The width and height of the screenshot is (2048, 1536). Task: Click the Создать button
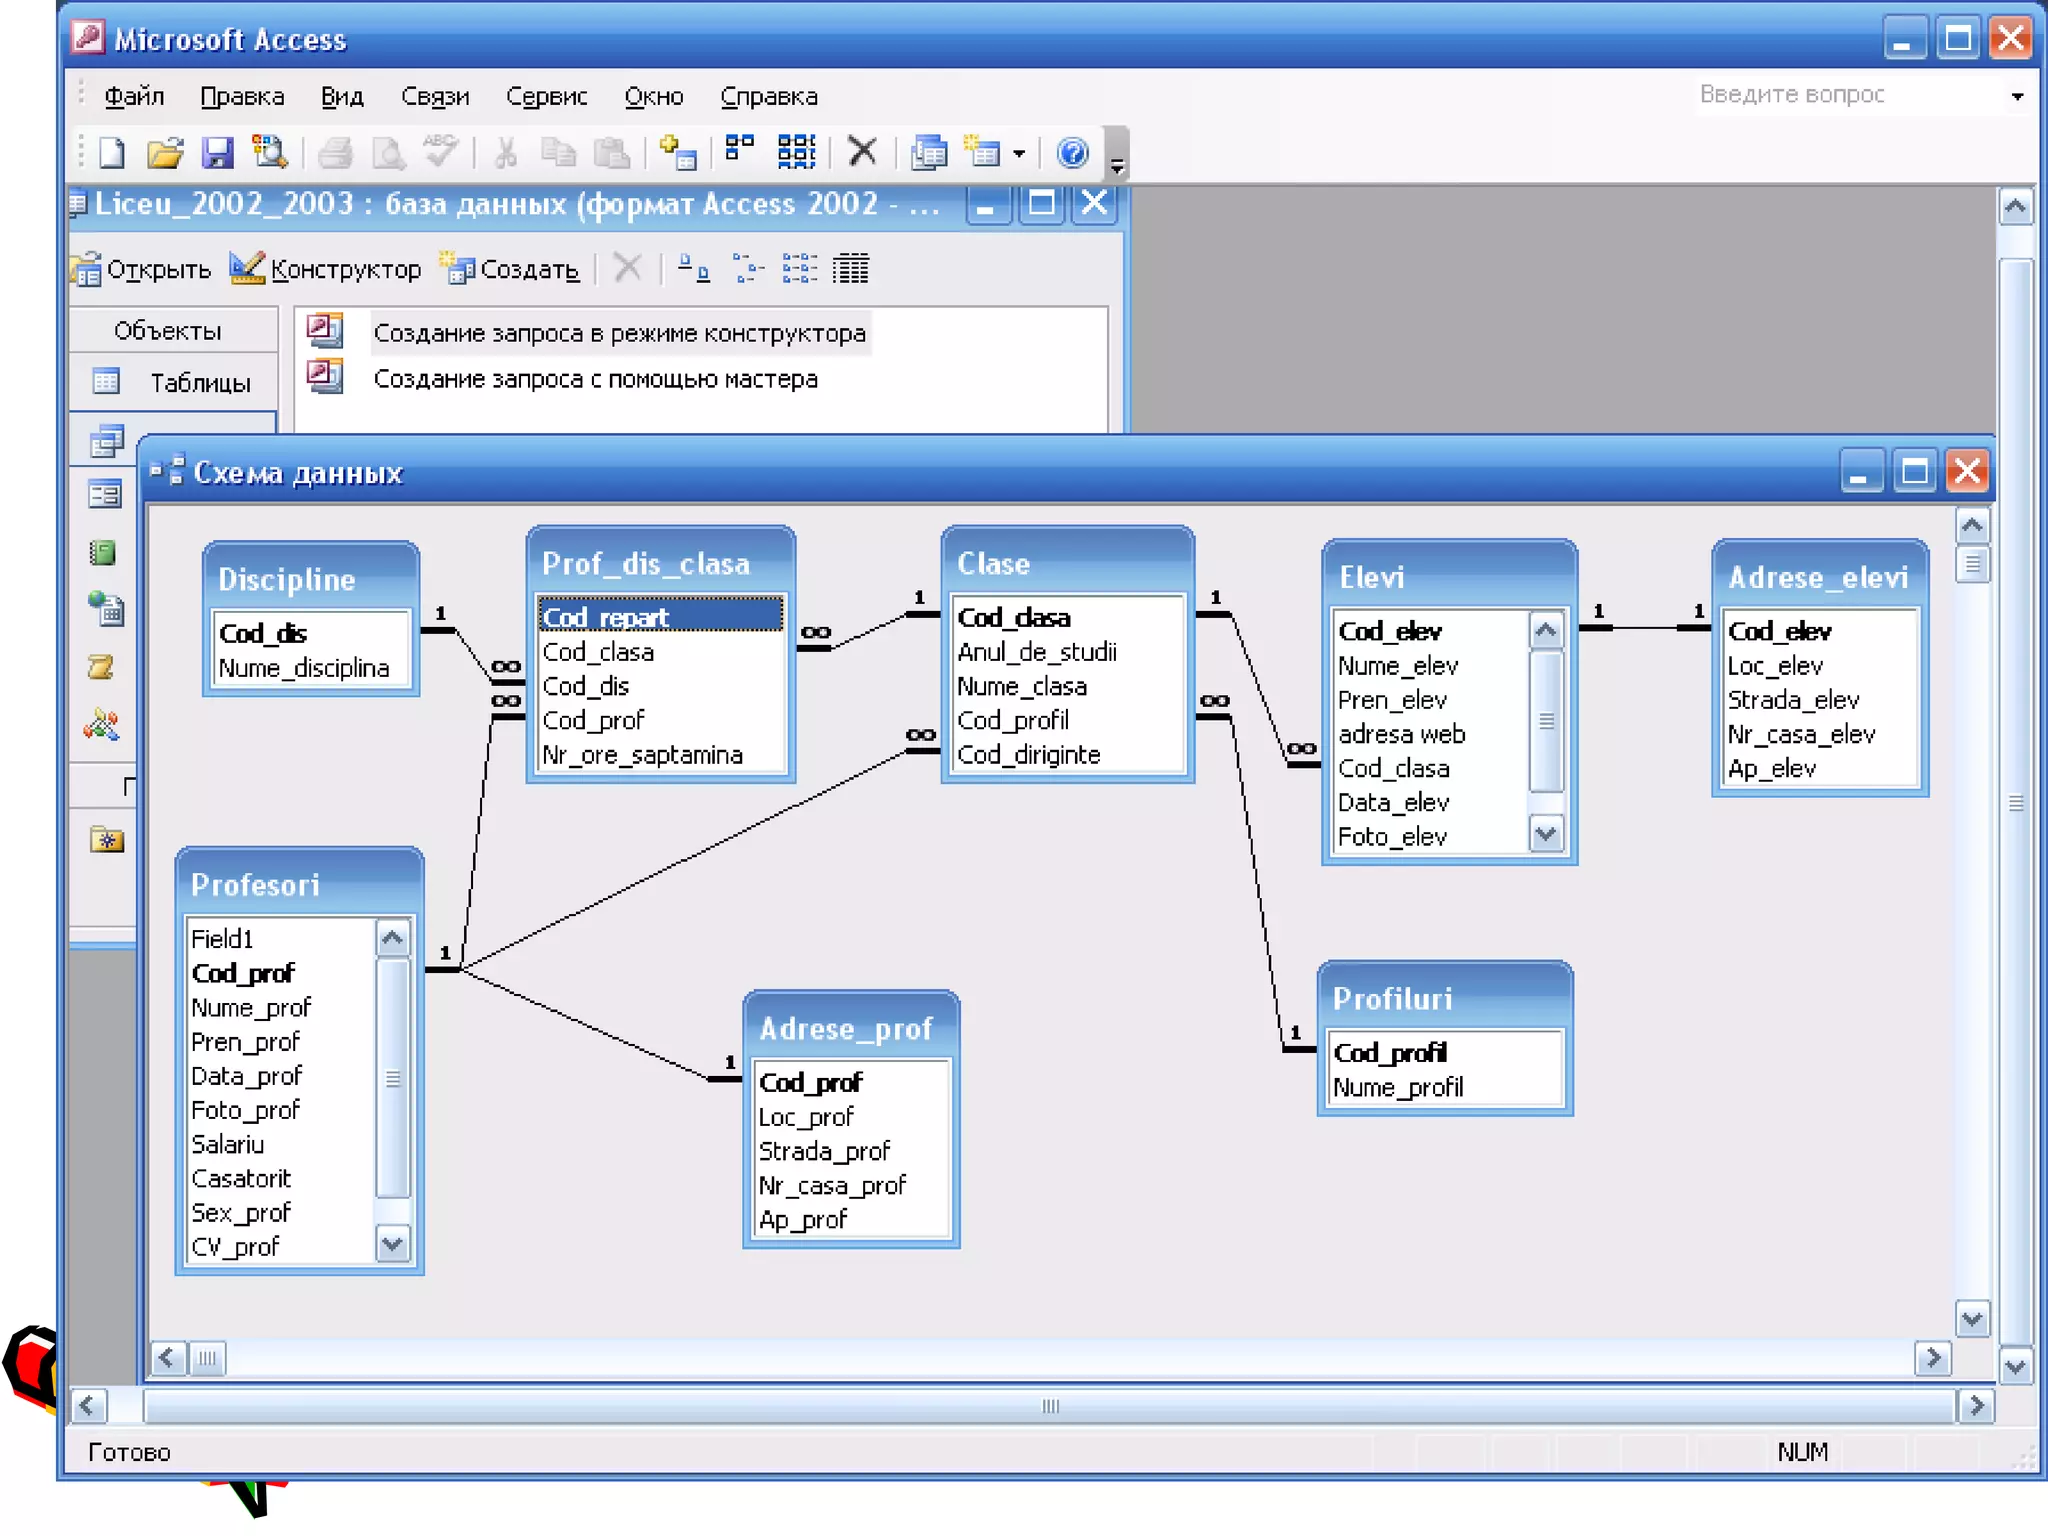tap(510, 269)
